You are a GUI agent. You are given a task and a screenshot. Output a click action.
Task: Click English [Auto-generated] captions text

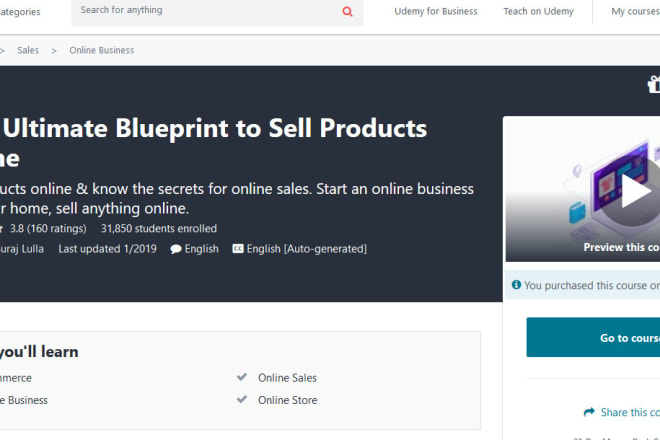point(306,249)
